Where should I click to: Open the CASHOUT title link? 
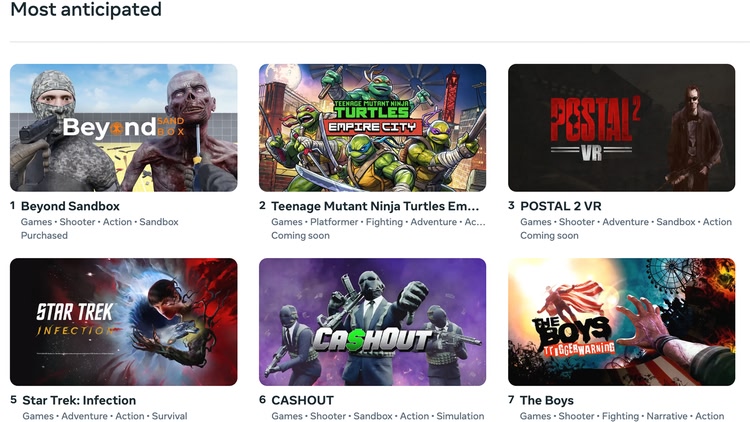pyautogui.click(x=302, y=400)
